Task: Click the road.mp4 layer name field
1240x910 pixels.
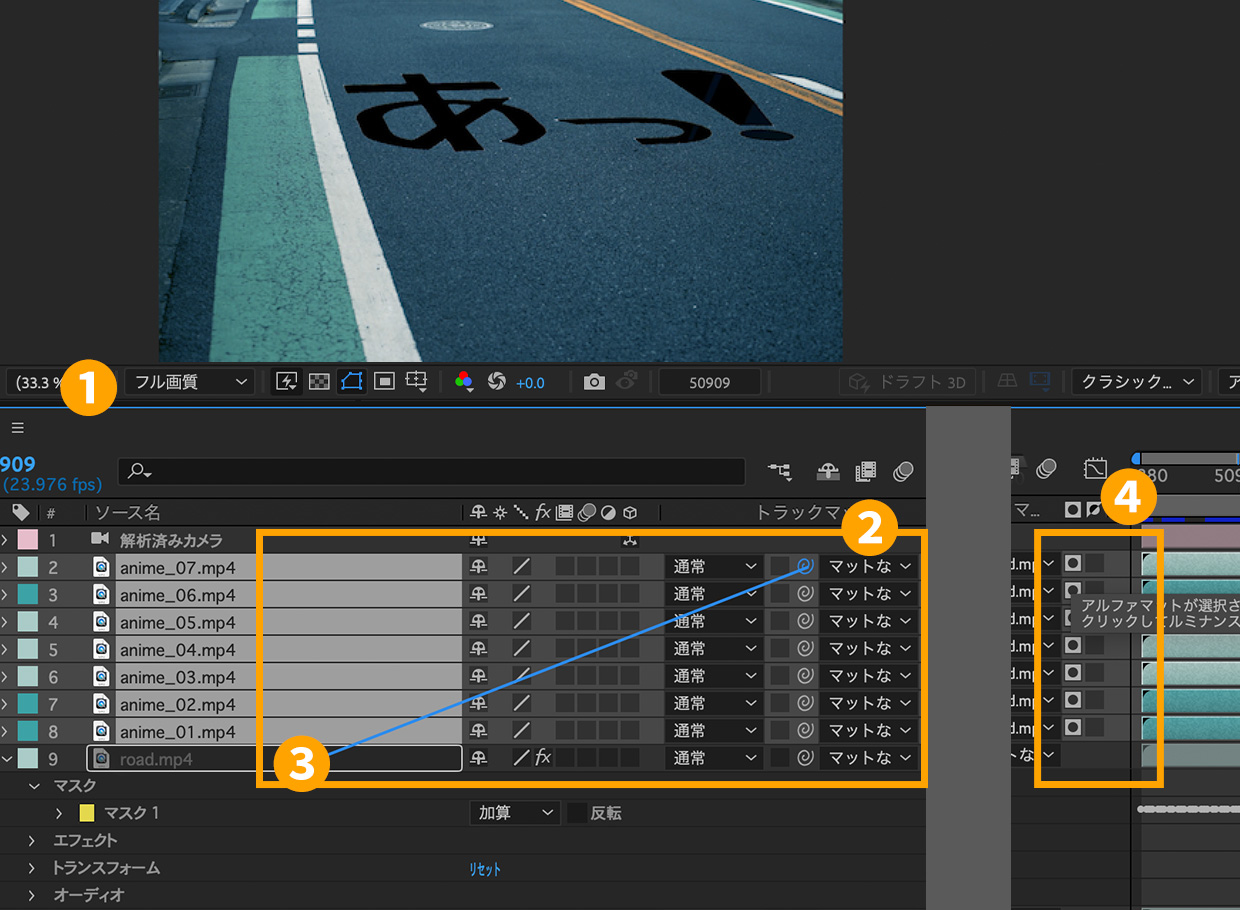Action: [274, 759]
